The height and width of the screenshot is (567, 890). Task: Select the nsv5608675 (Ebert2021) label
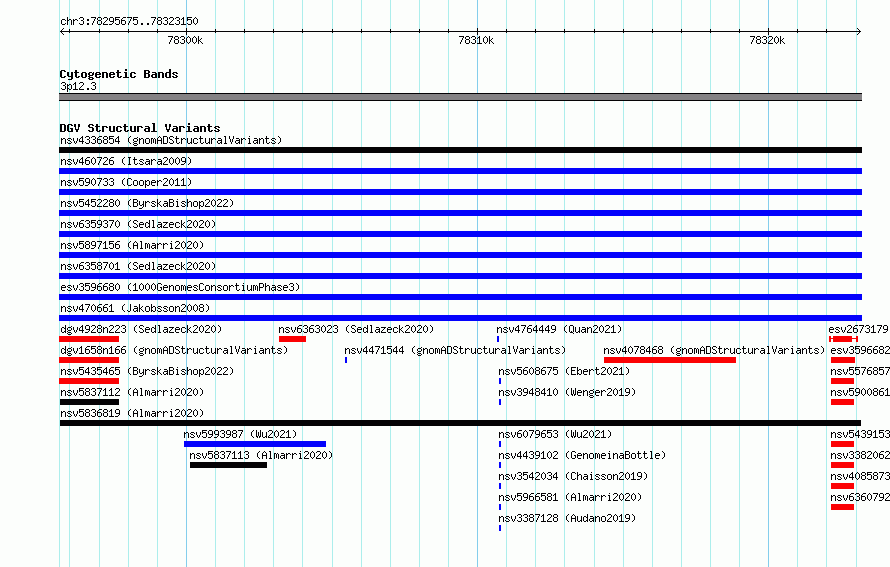pos(564,371)
